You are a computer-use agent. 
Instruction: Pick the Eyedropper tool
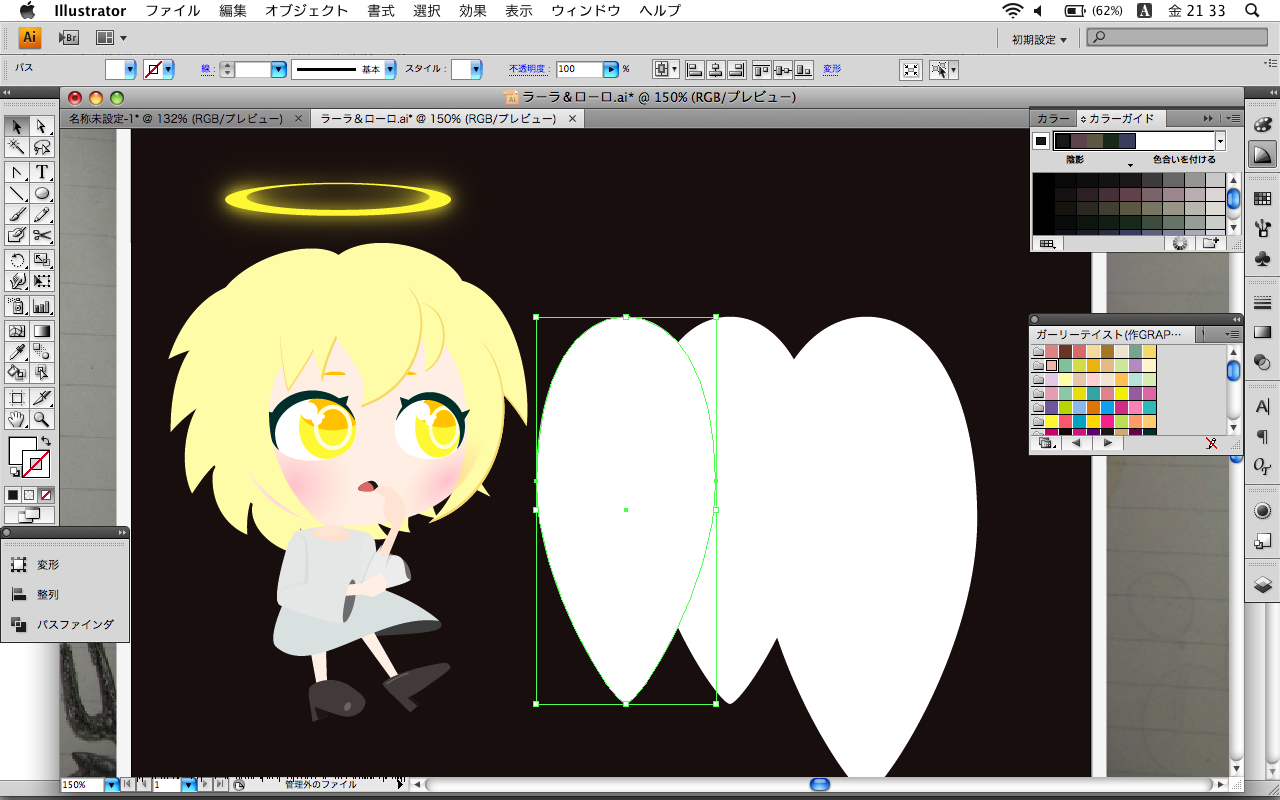click(x=17, y=352)
